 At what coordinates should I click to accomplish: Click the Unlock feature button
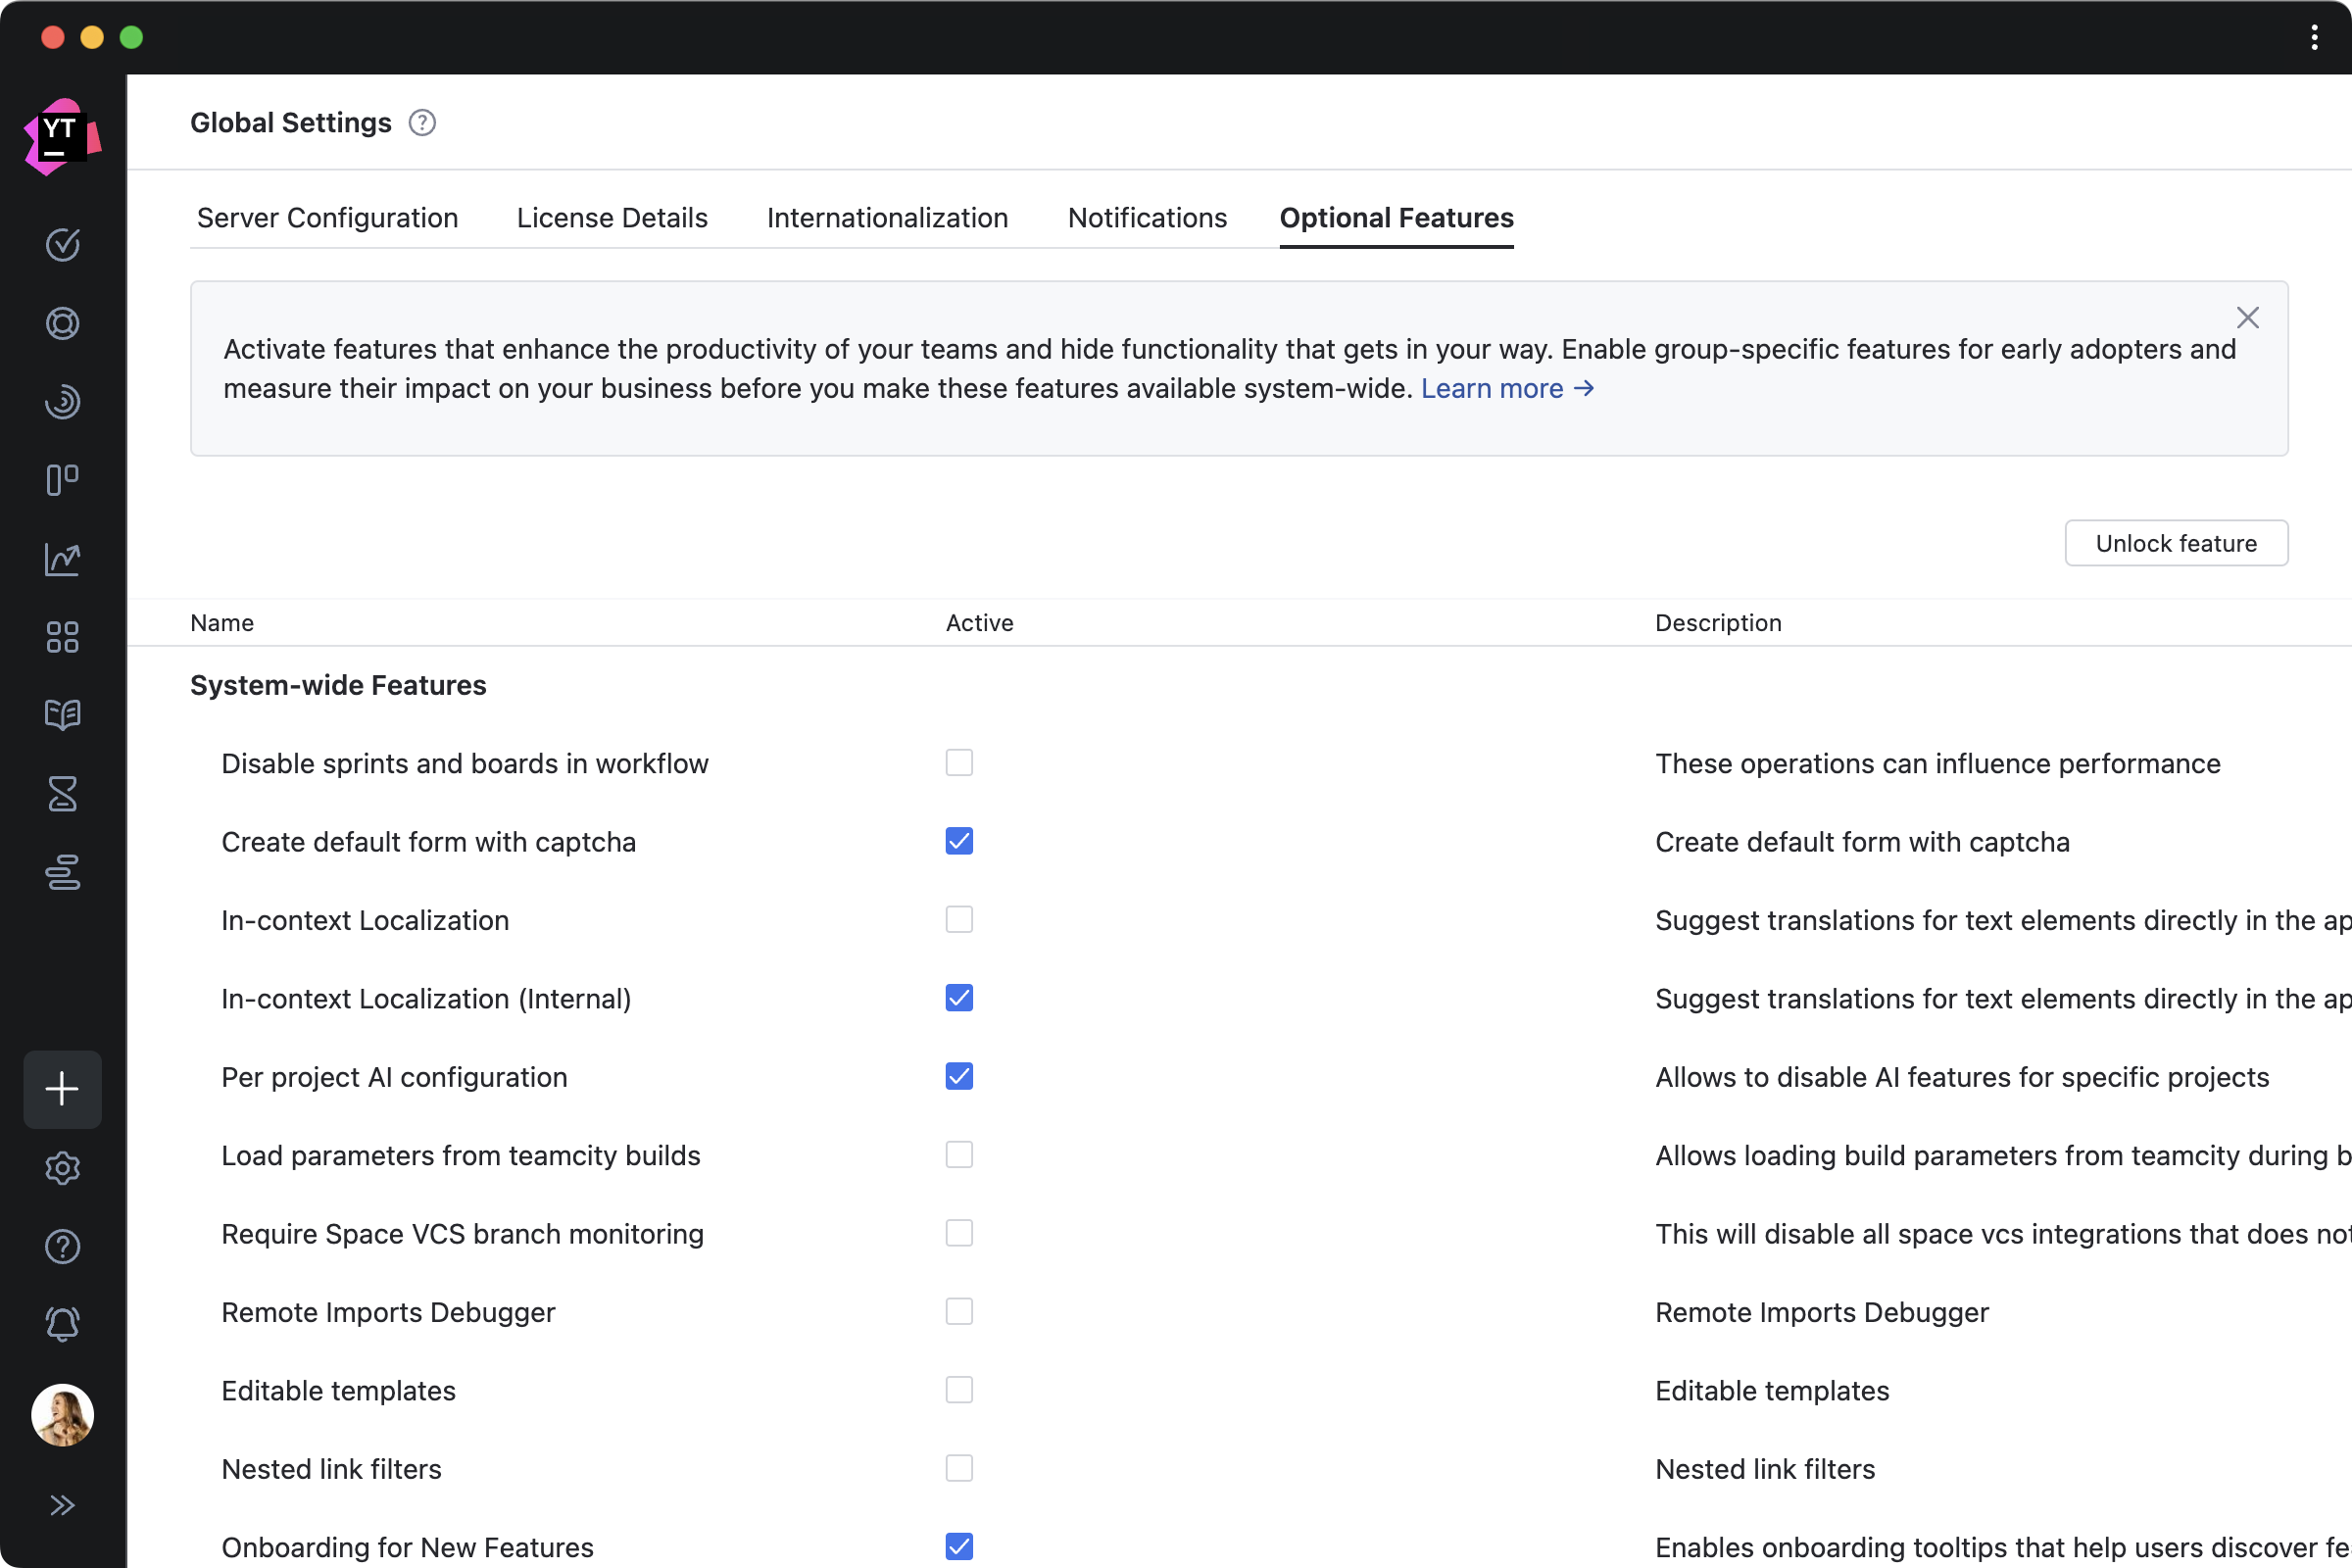pyautogui.click(x=2176, y=543)
